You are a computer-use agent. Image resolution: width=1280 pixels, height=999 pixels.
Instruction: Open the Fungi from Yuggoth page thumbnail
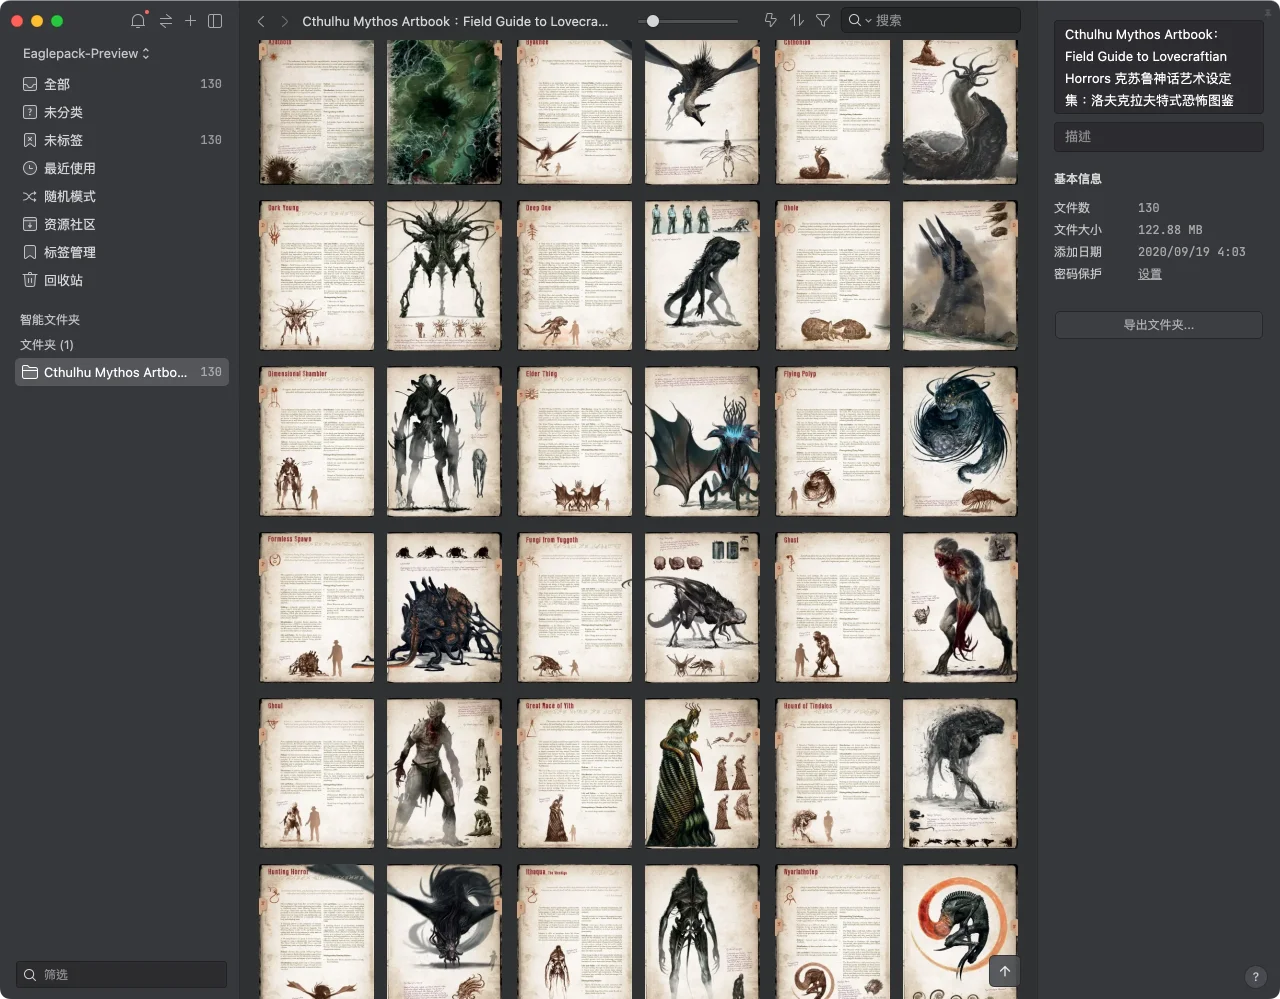[575, 608]
